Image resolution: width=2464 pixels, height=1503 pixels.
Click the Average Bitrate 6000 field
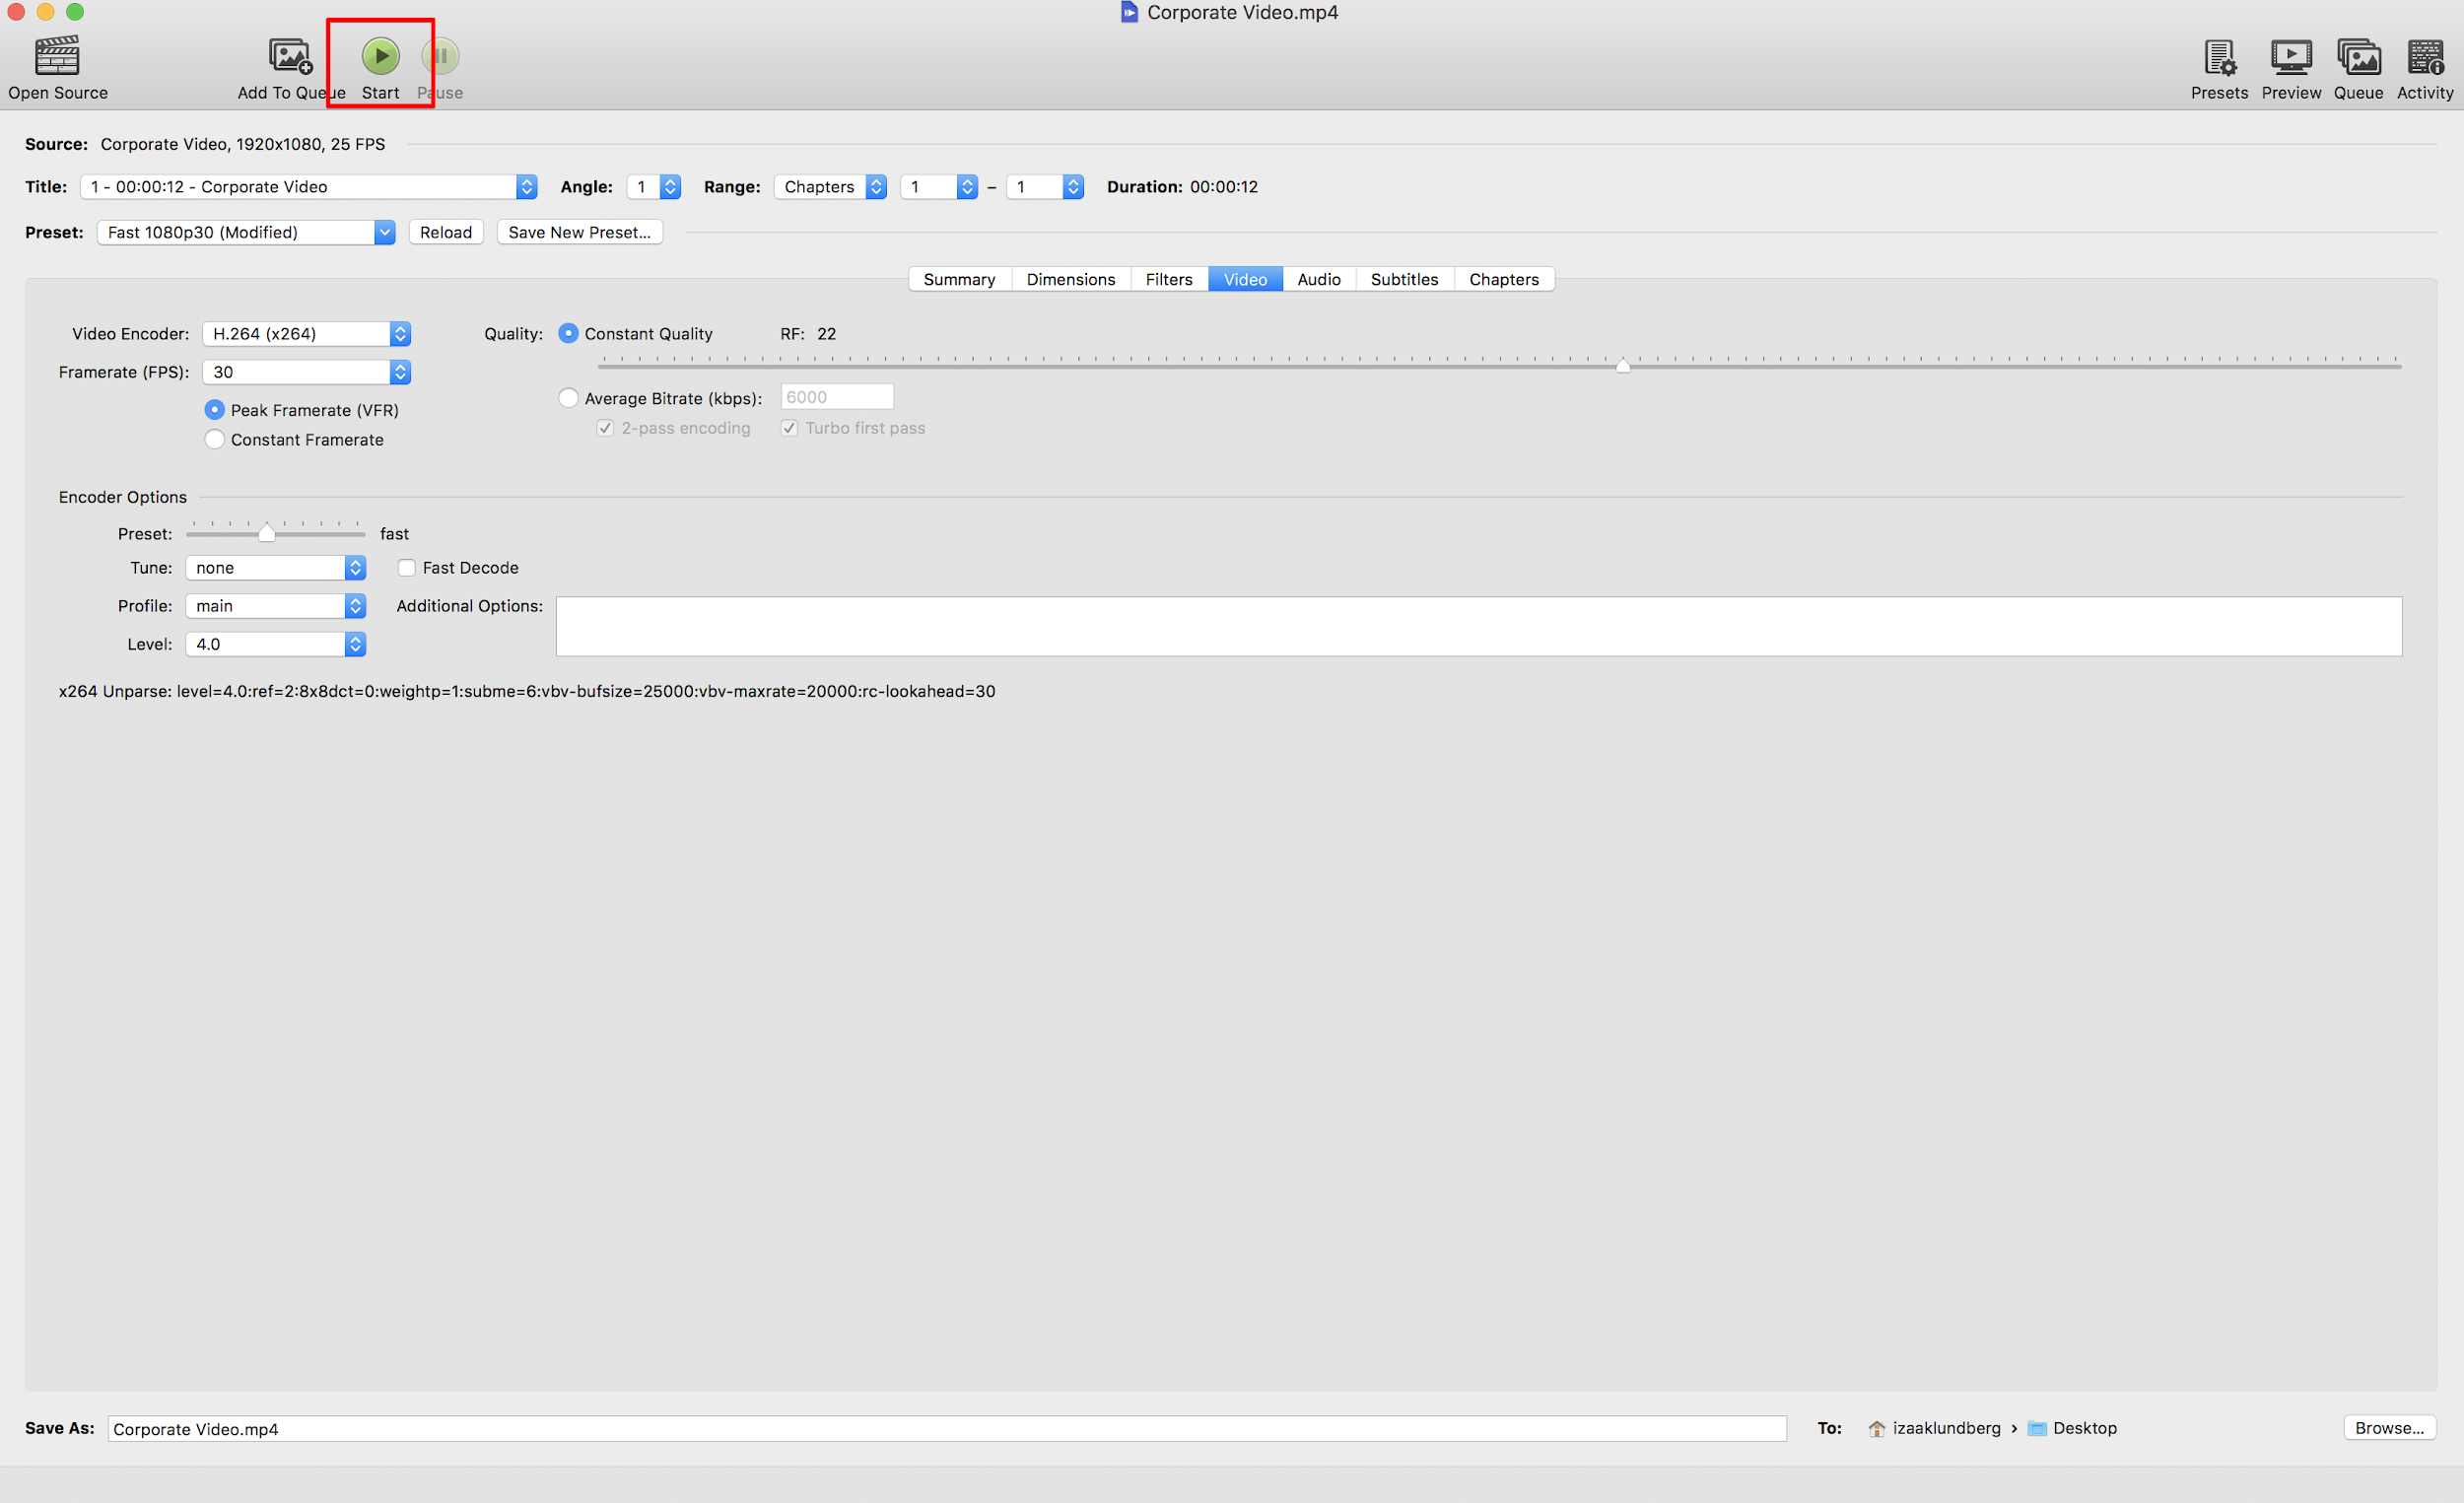(x=837, y=397)
